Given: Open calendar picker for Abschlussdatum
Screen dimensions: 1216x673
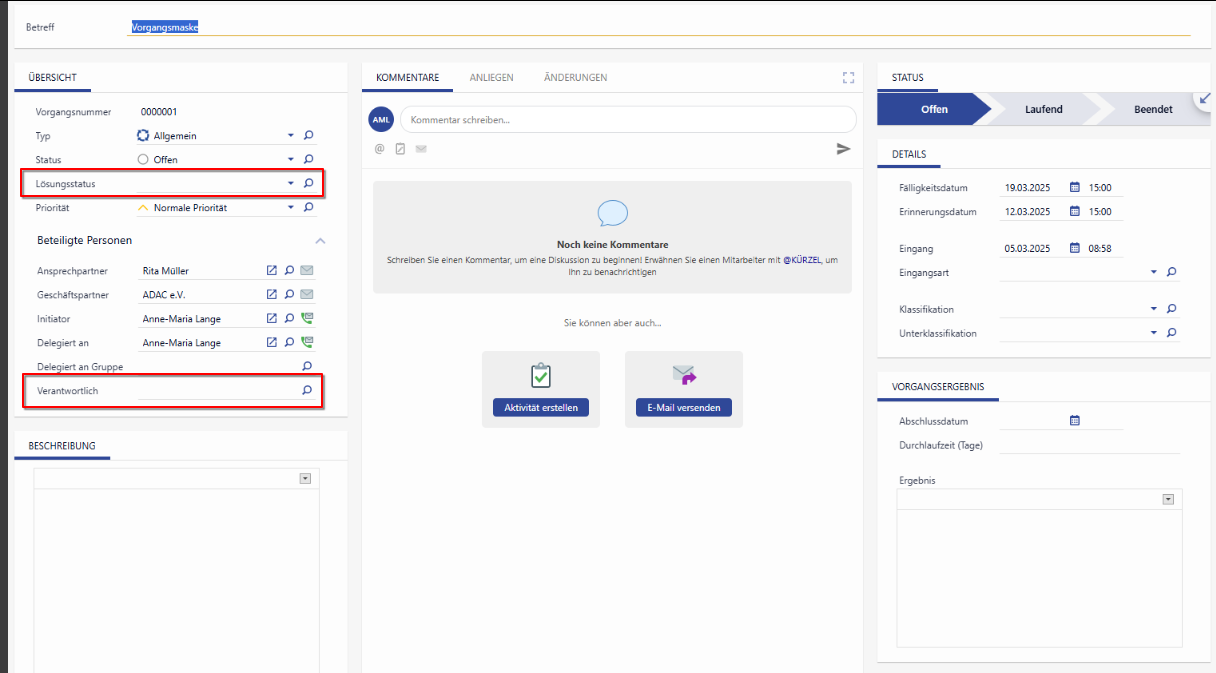Looking at the screenshot, I should [1075, 421].
